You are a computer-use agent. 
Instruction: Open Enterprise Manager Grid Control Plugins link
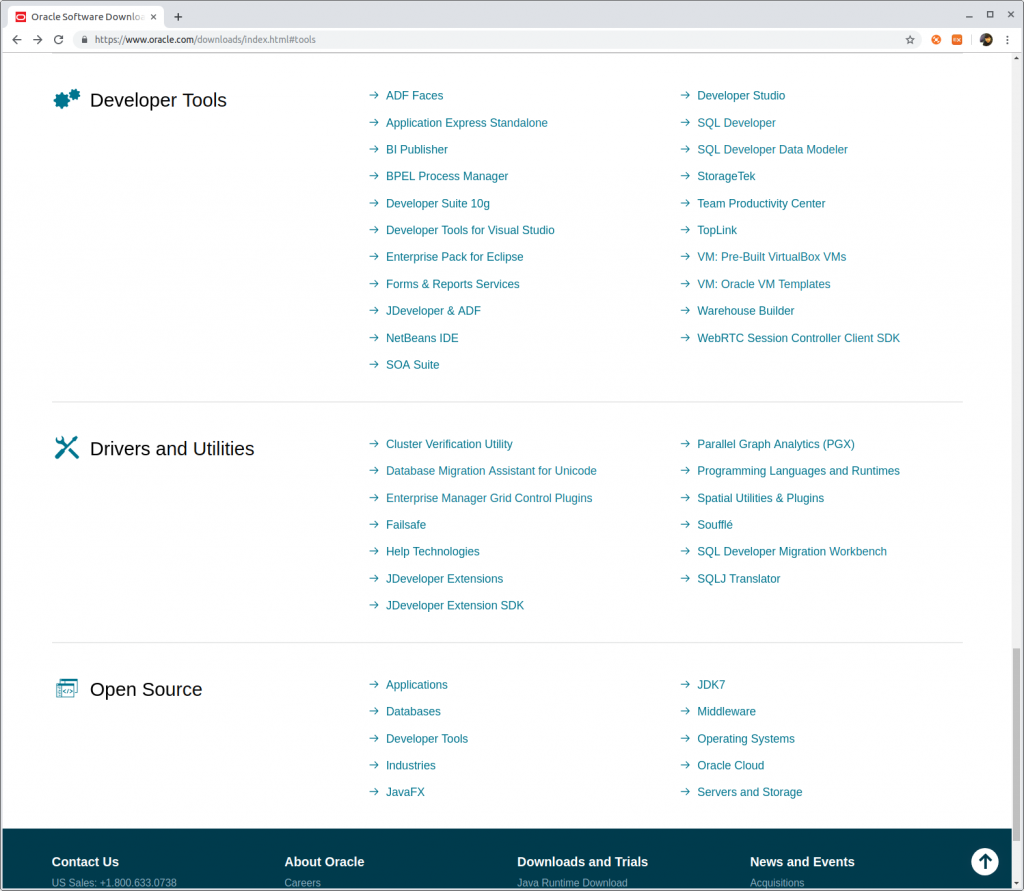[x=489, y=498]
